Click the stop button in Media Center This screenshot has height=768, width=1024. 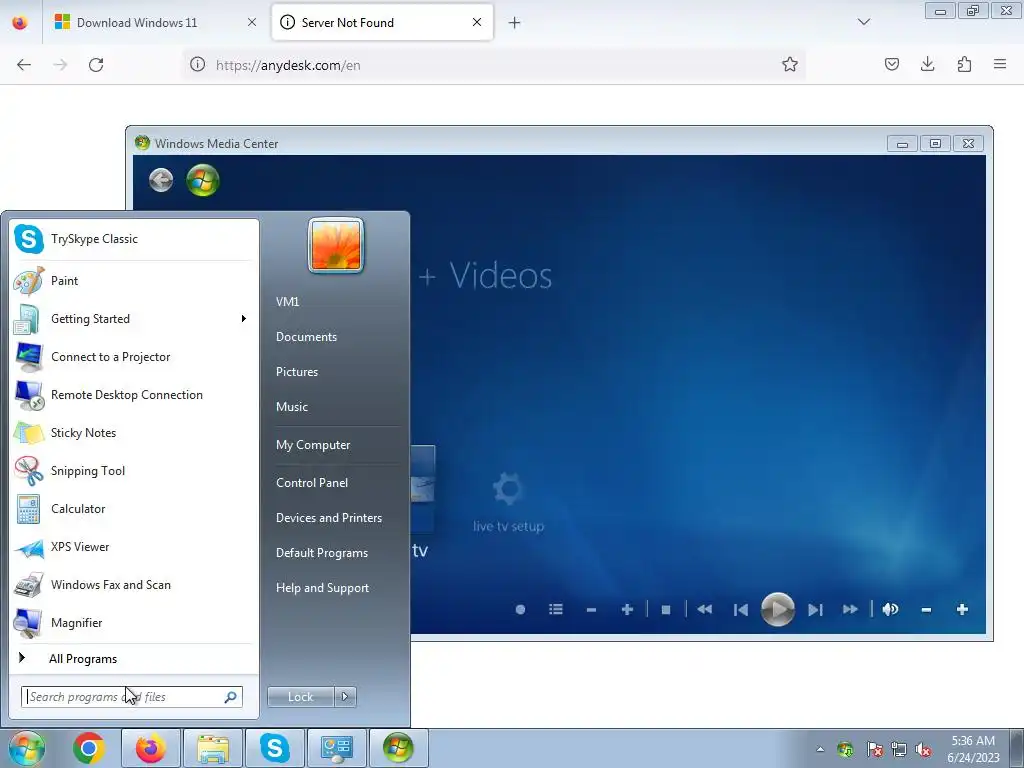tap(666, 609)
